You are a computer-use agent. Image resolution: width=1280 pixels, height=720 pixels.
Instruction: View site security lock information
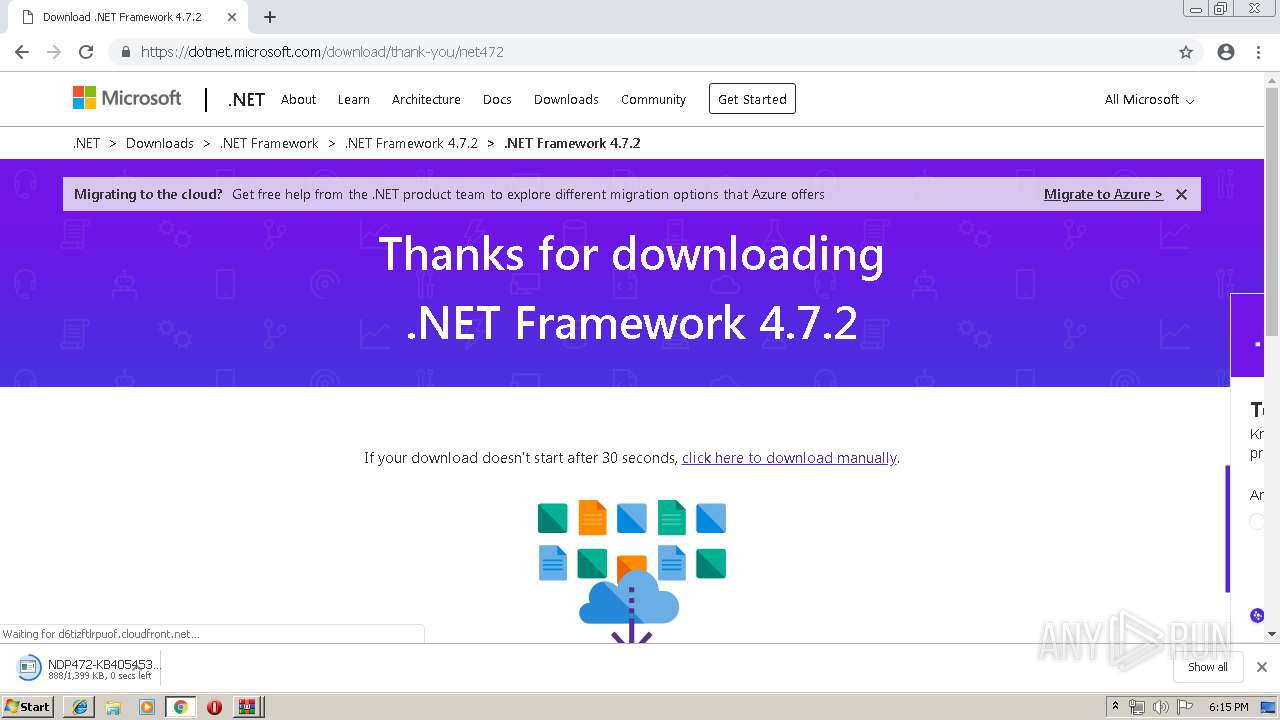click(125, 52)
